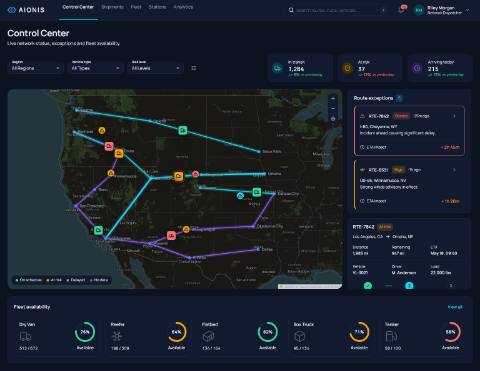Toggle the On schedule legend item
Screen dimensions: 480x371
pyautogui.click(x=29, y=280)
